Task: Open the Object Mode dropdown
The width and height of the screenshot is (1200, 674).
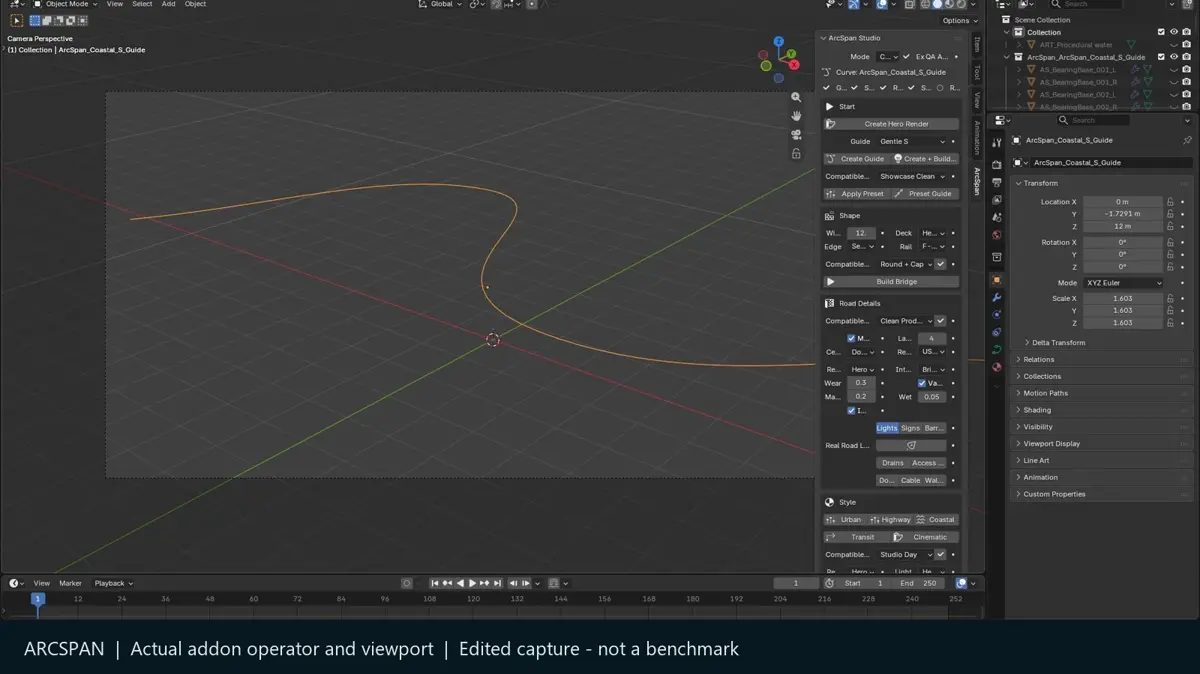Action: pos(63,4)
